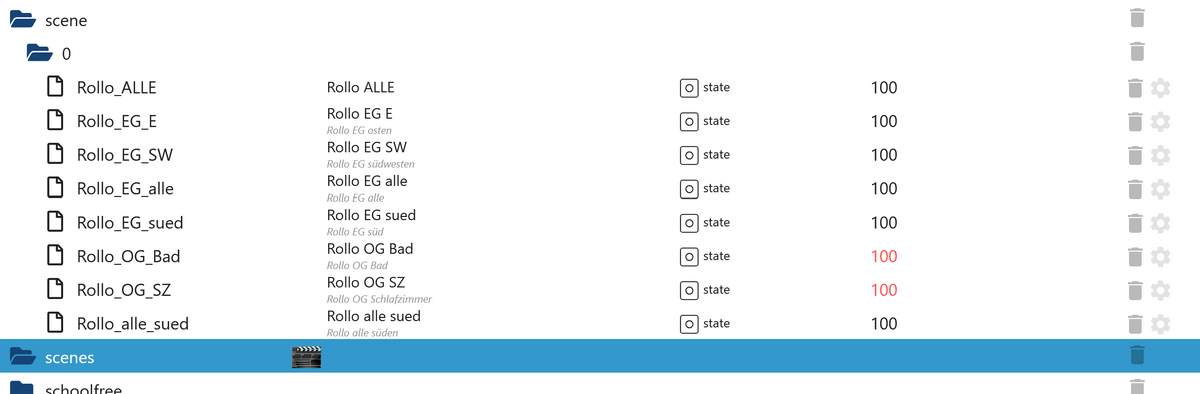Screen dimensions: 1200x394
Task: Delete the scene folder using its trash icon
Action: 1137,18
